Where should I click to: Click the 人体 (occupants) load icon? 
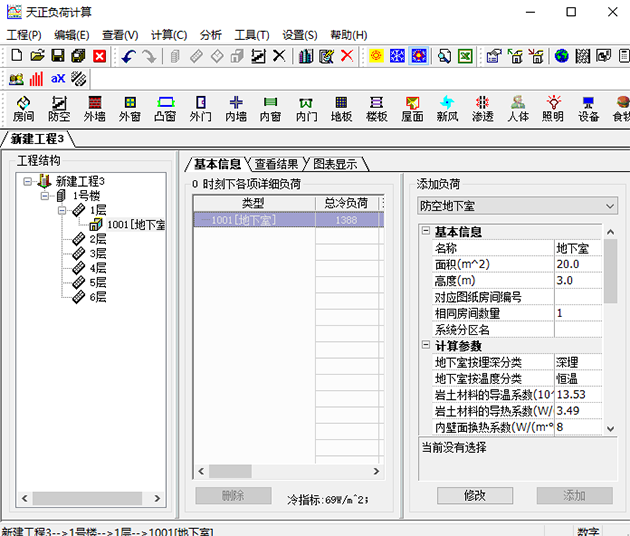517,108
